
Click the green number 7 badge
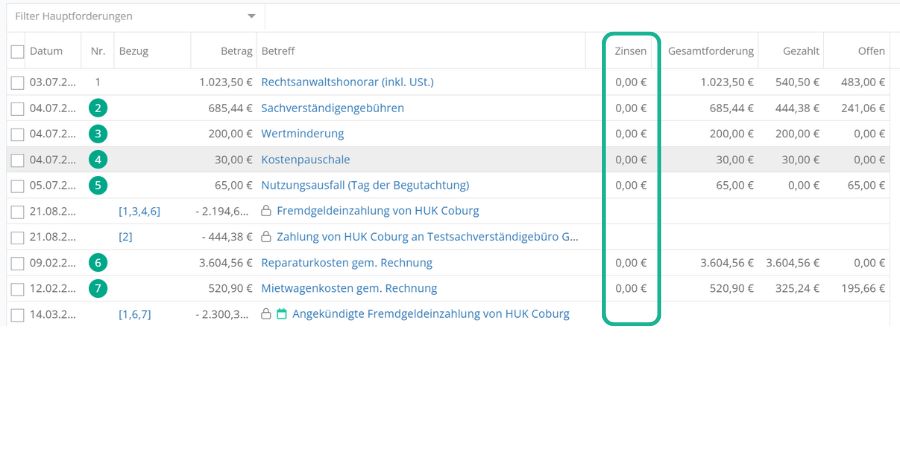pos(98,289)
